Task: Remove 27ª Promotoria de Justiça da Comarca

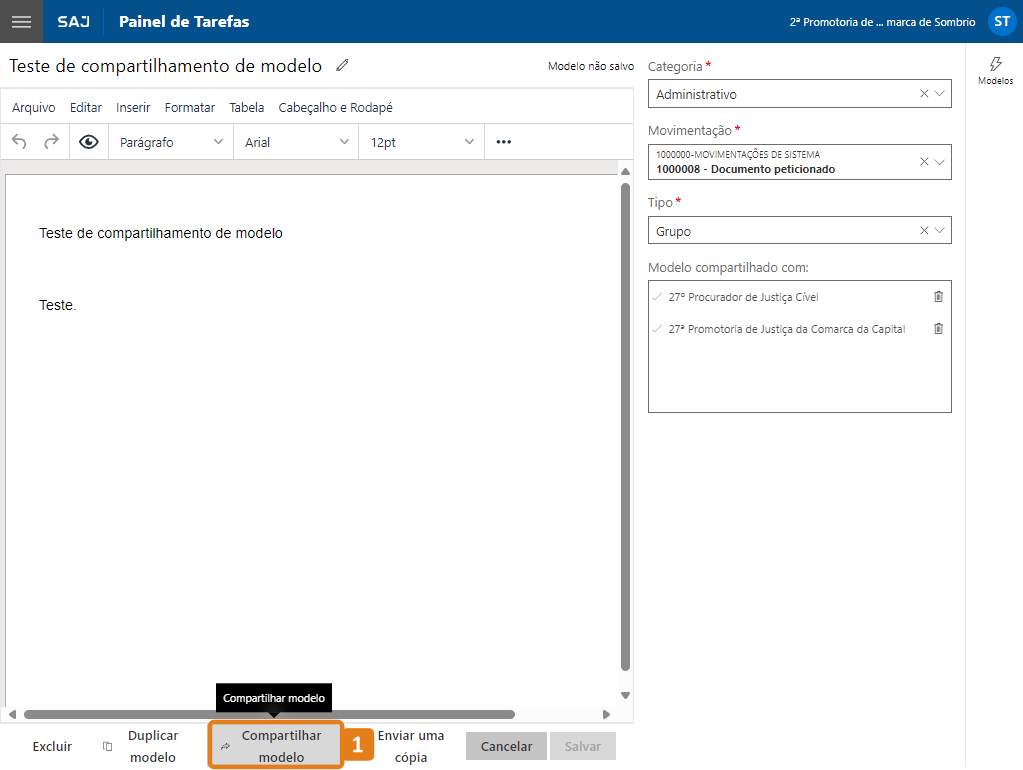Action: [937, 328]
